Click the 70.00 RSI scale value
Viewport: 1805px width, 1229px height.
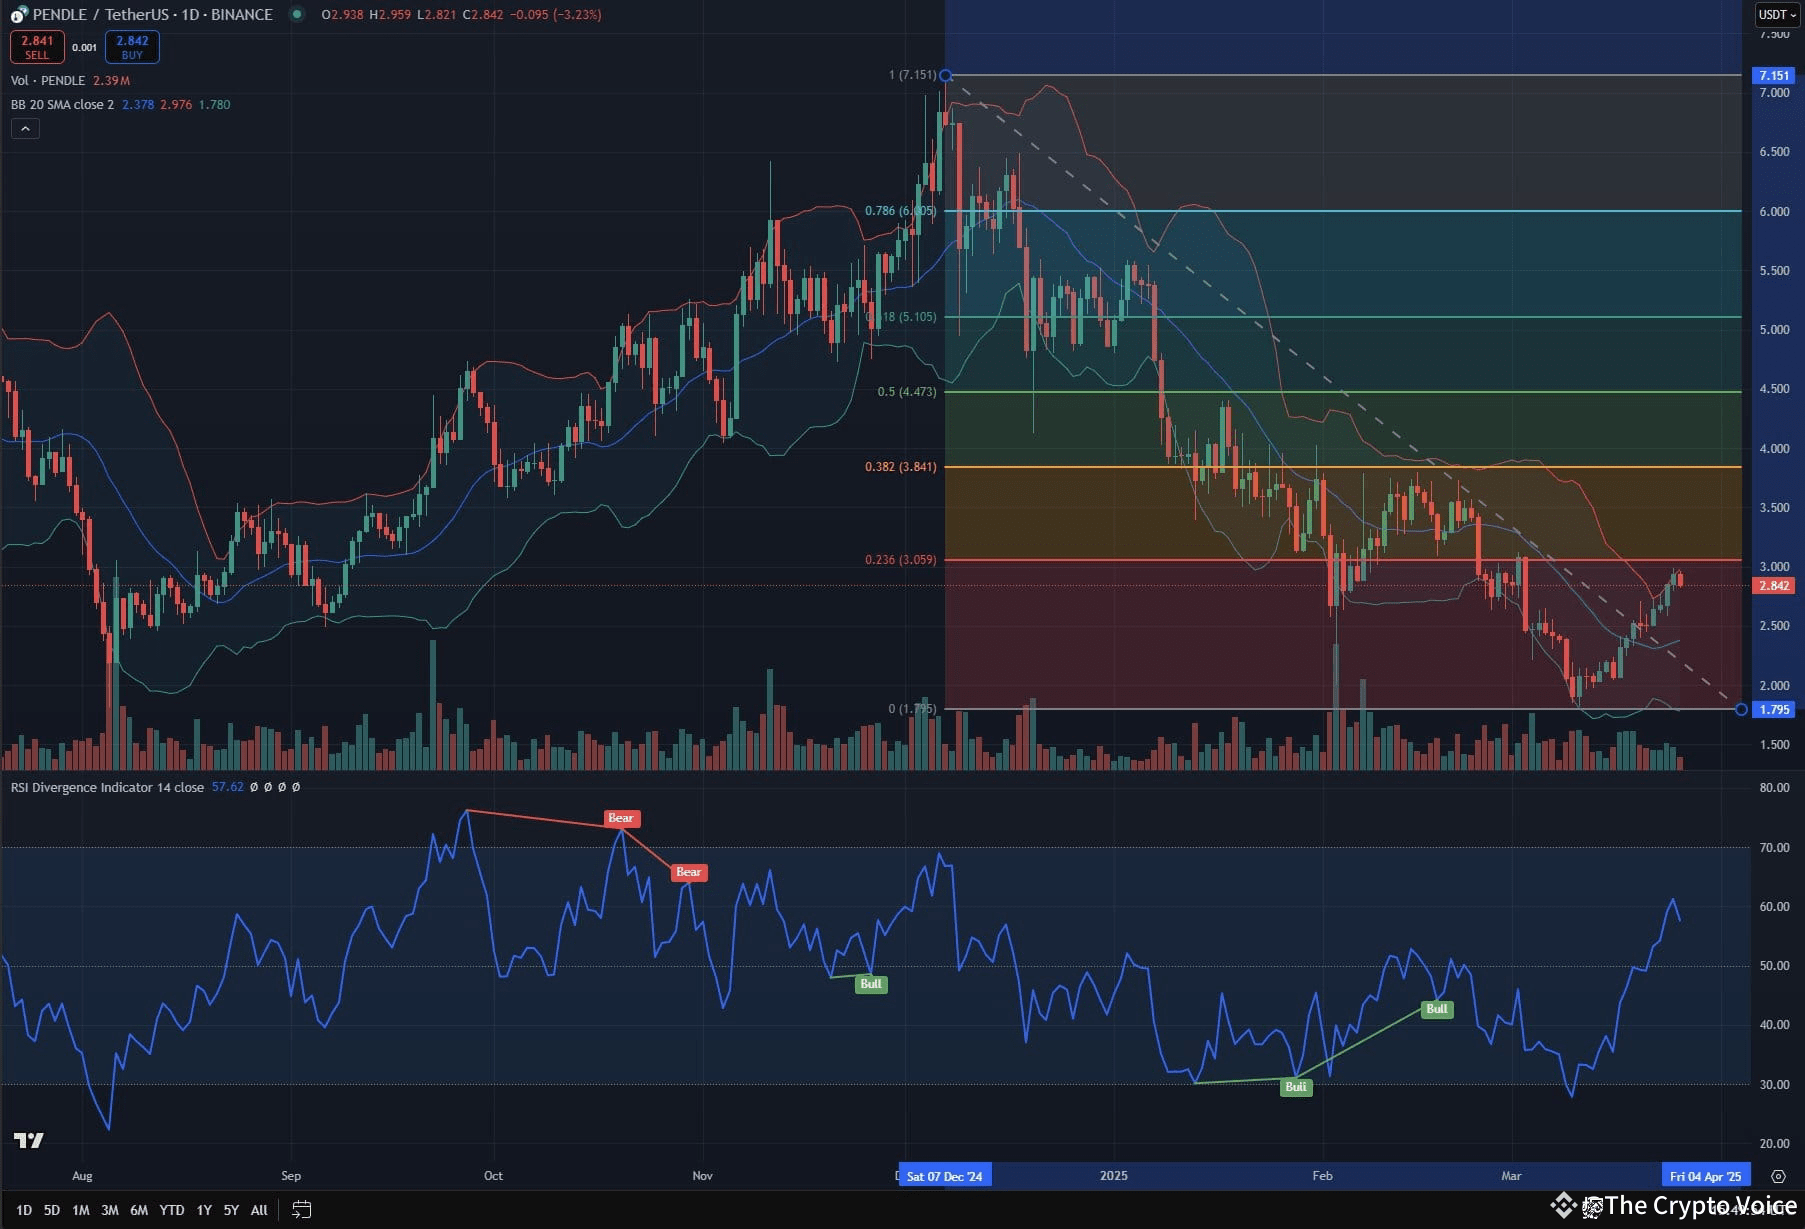click(x=1774, y=848)
